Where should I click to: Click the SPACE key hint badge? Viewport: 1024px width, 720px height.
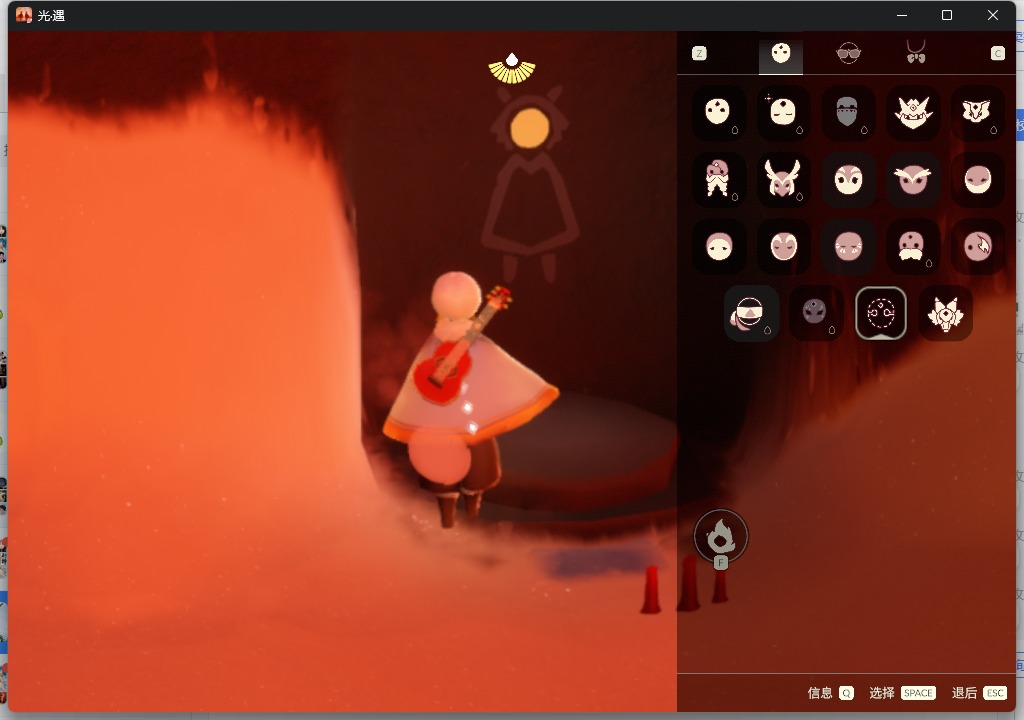click(918, 693)
